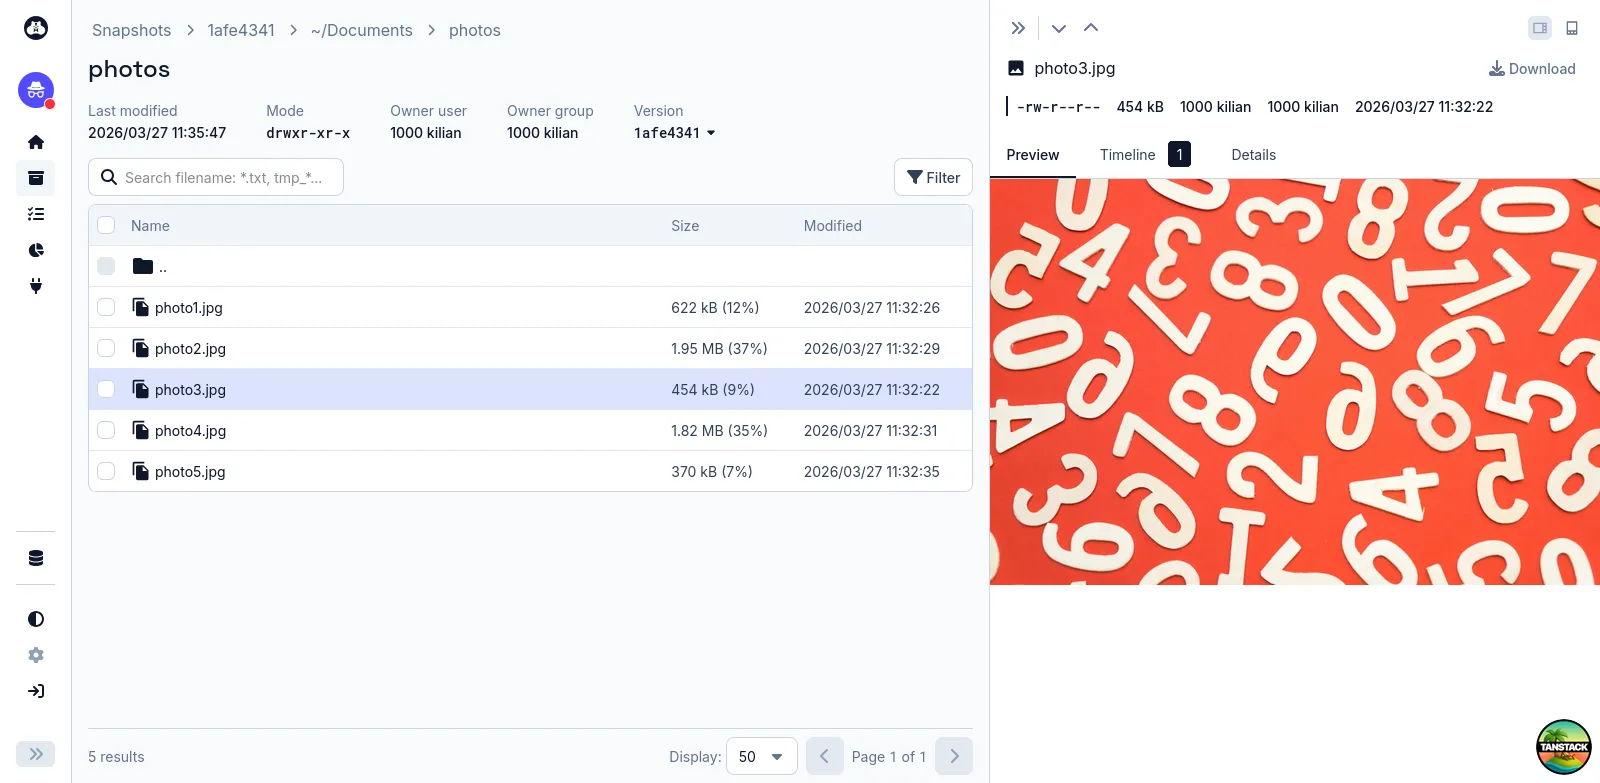The width and height of the screenshot is (1600, 783).
Task: Click the Filter button
Action: pyautogui.click(x=933, y=177)
